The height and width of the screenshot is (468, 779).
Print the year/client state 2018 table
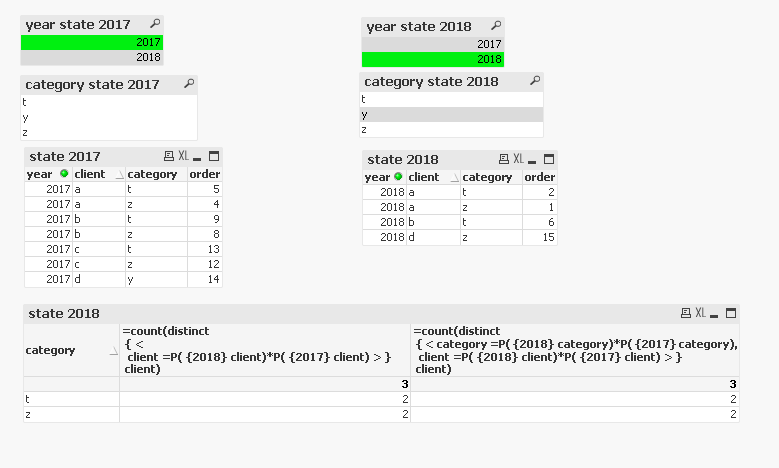504,159
